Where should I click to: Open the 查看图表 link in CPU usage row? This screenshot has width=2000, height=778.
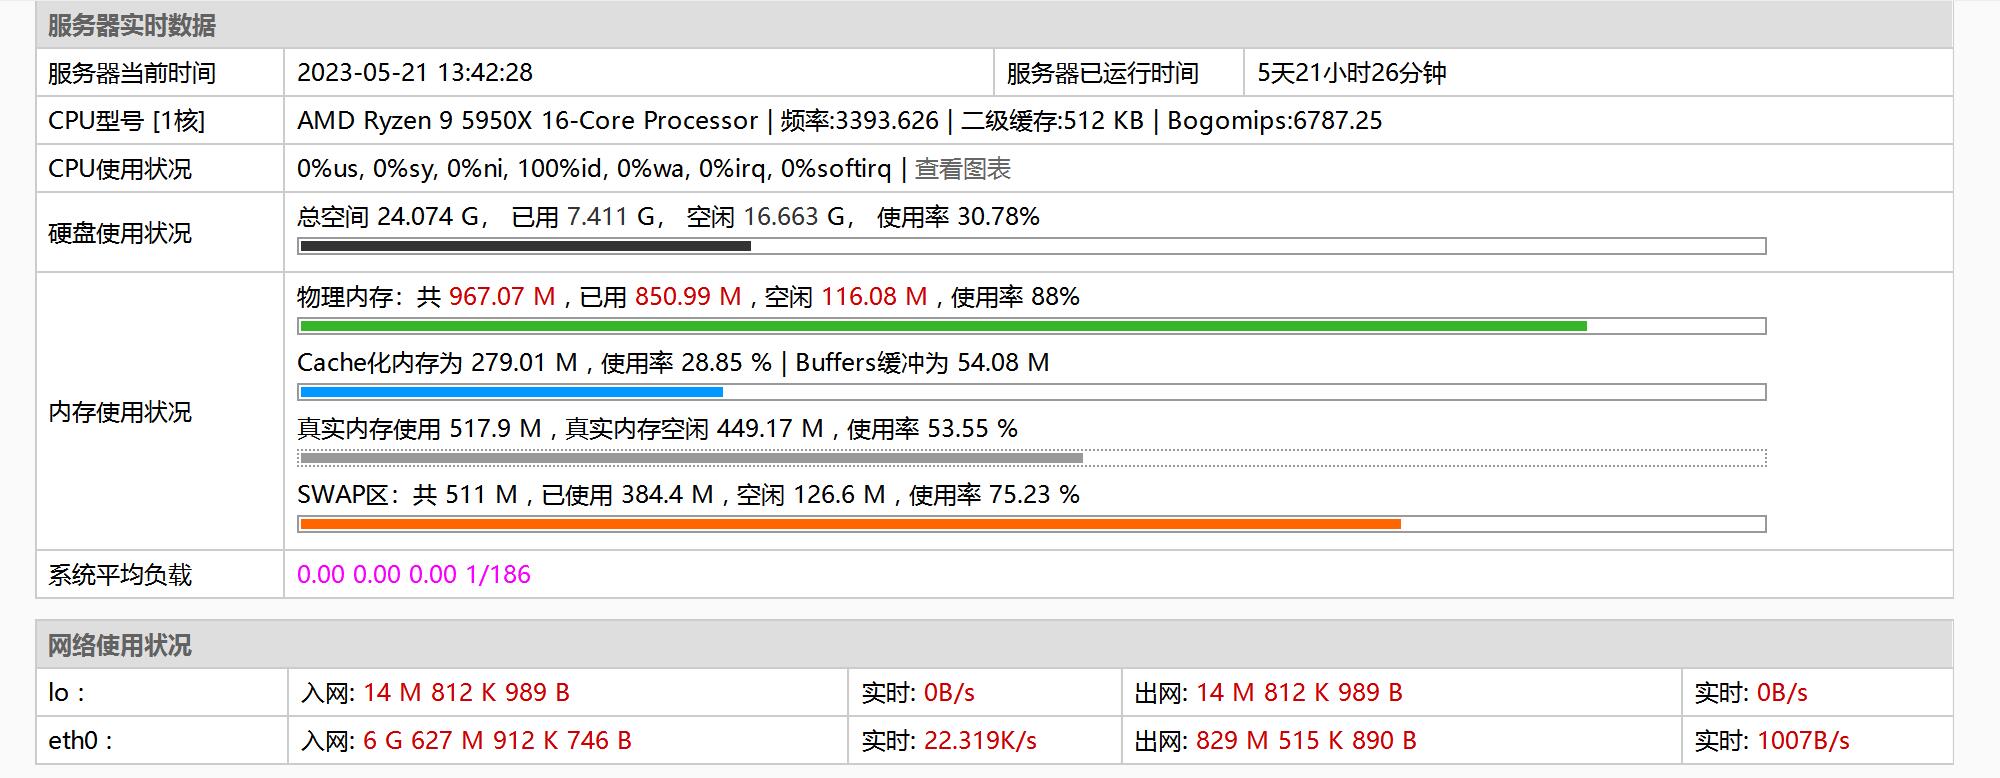coord(962,169)
